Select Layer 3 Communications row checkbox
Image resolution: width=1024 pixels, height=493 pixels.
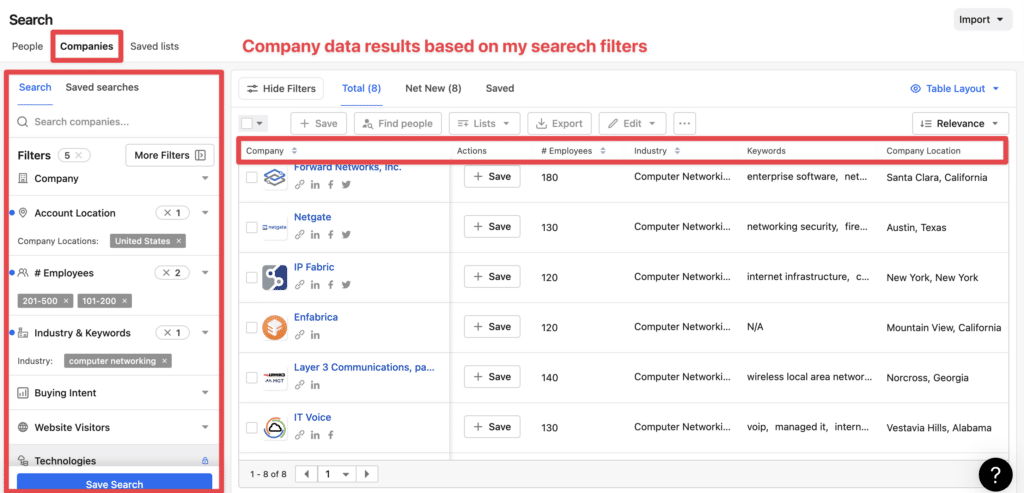click(x=251, y=377)
